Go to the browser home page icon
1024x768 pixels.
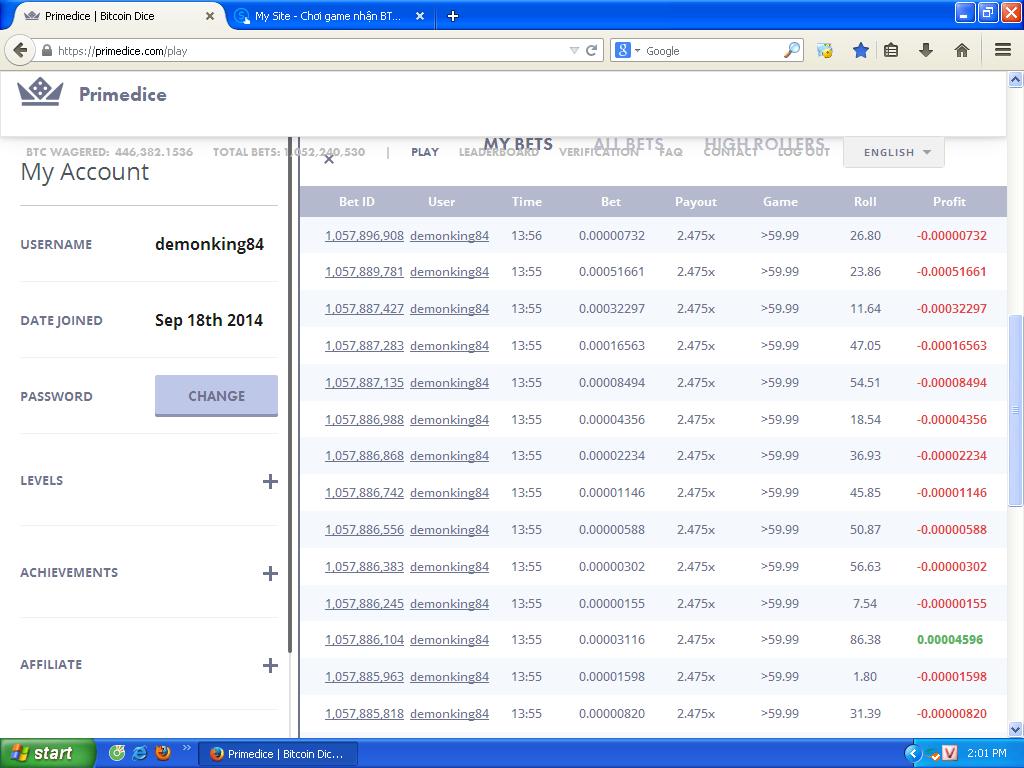[961, 50]
